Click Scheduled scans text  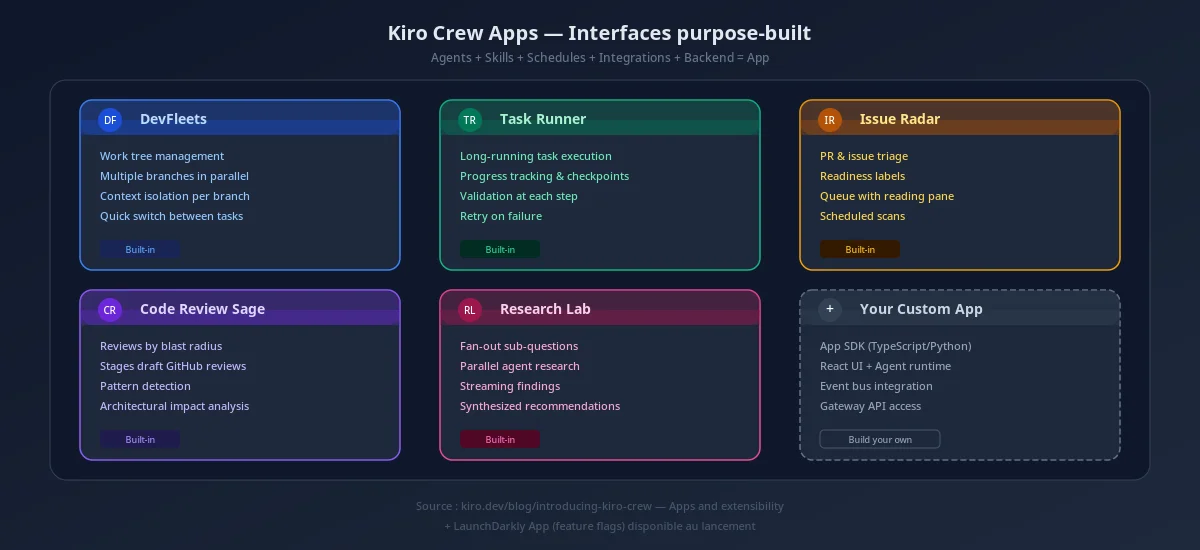tap(862, 216)
